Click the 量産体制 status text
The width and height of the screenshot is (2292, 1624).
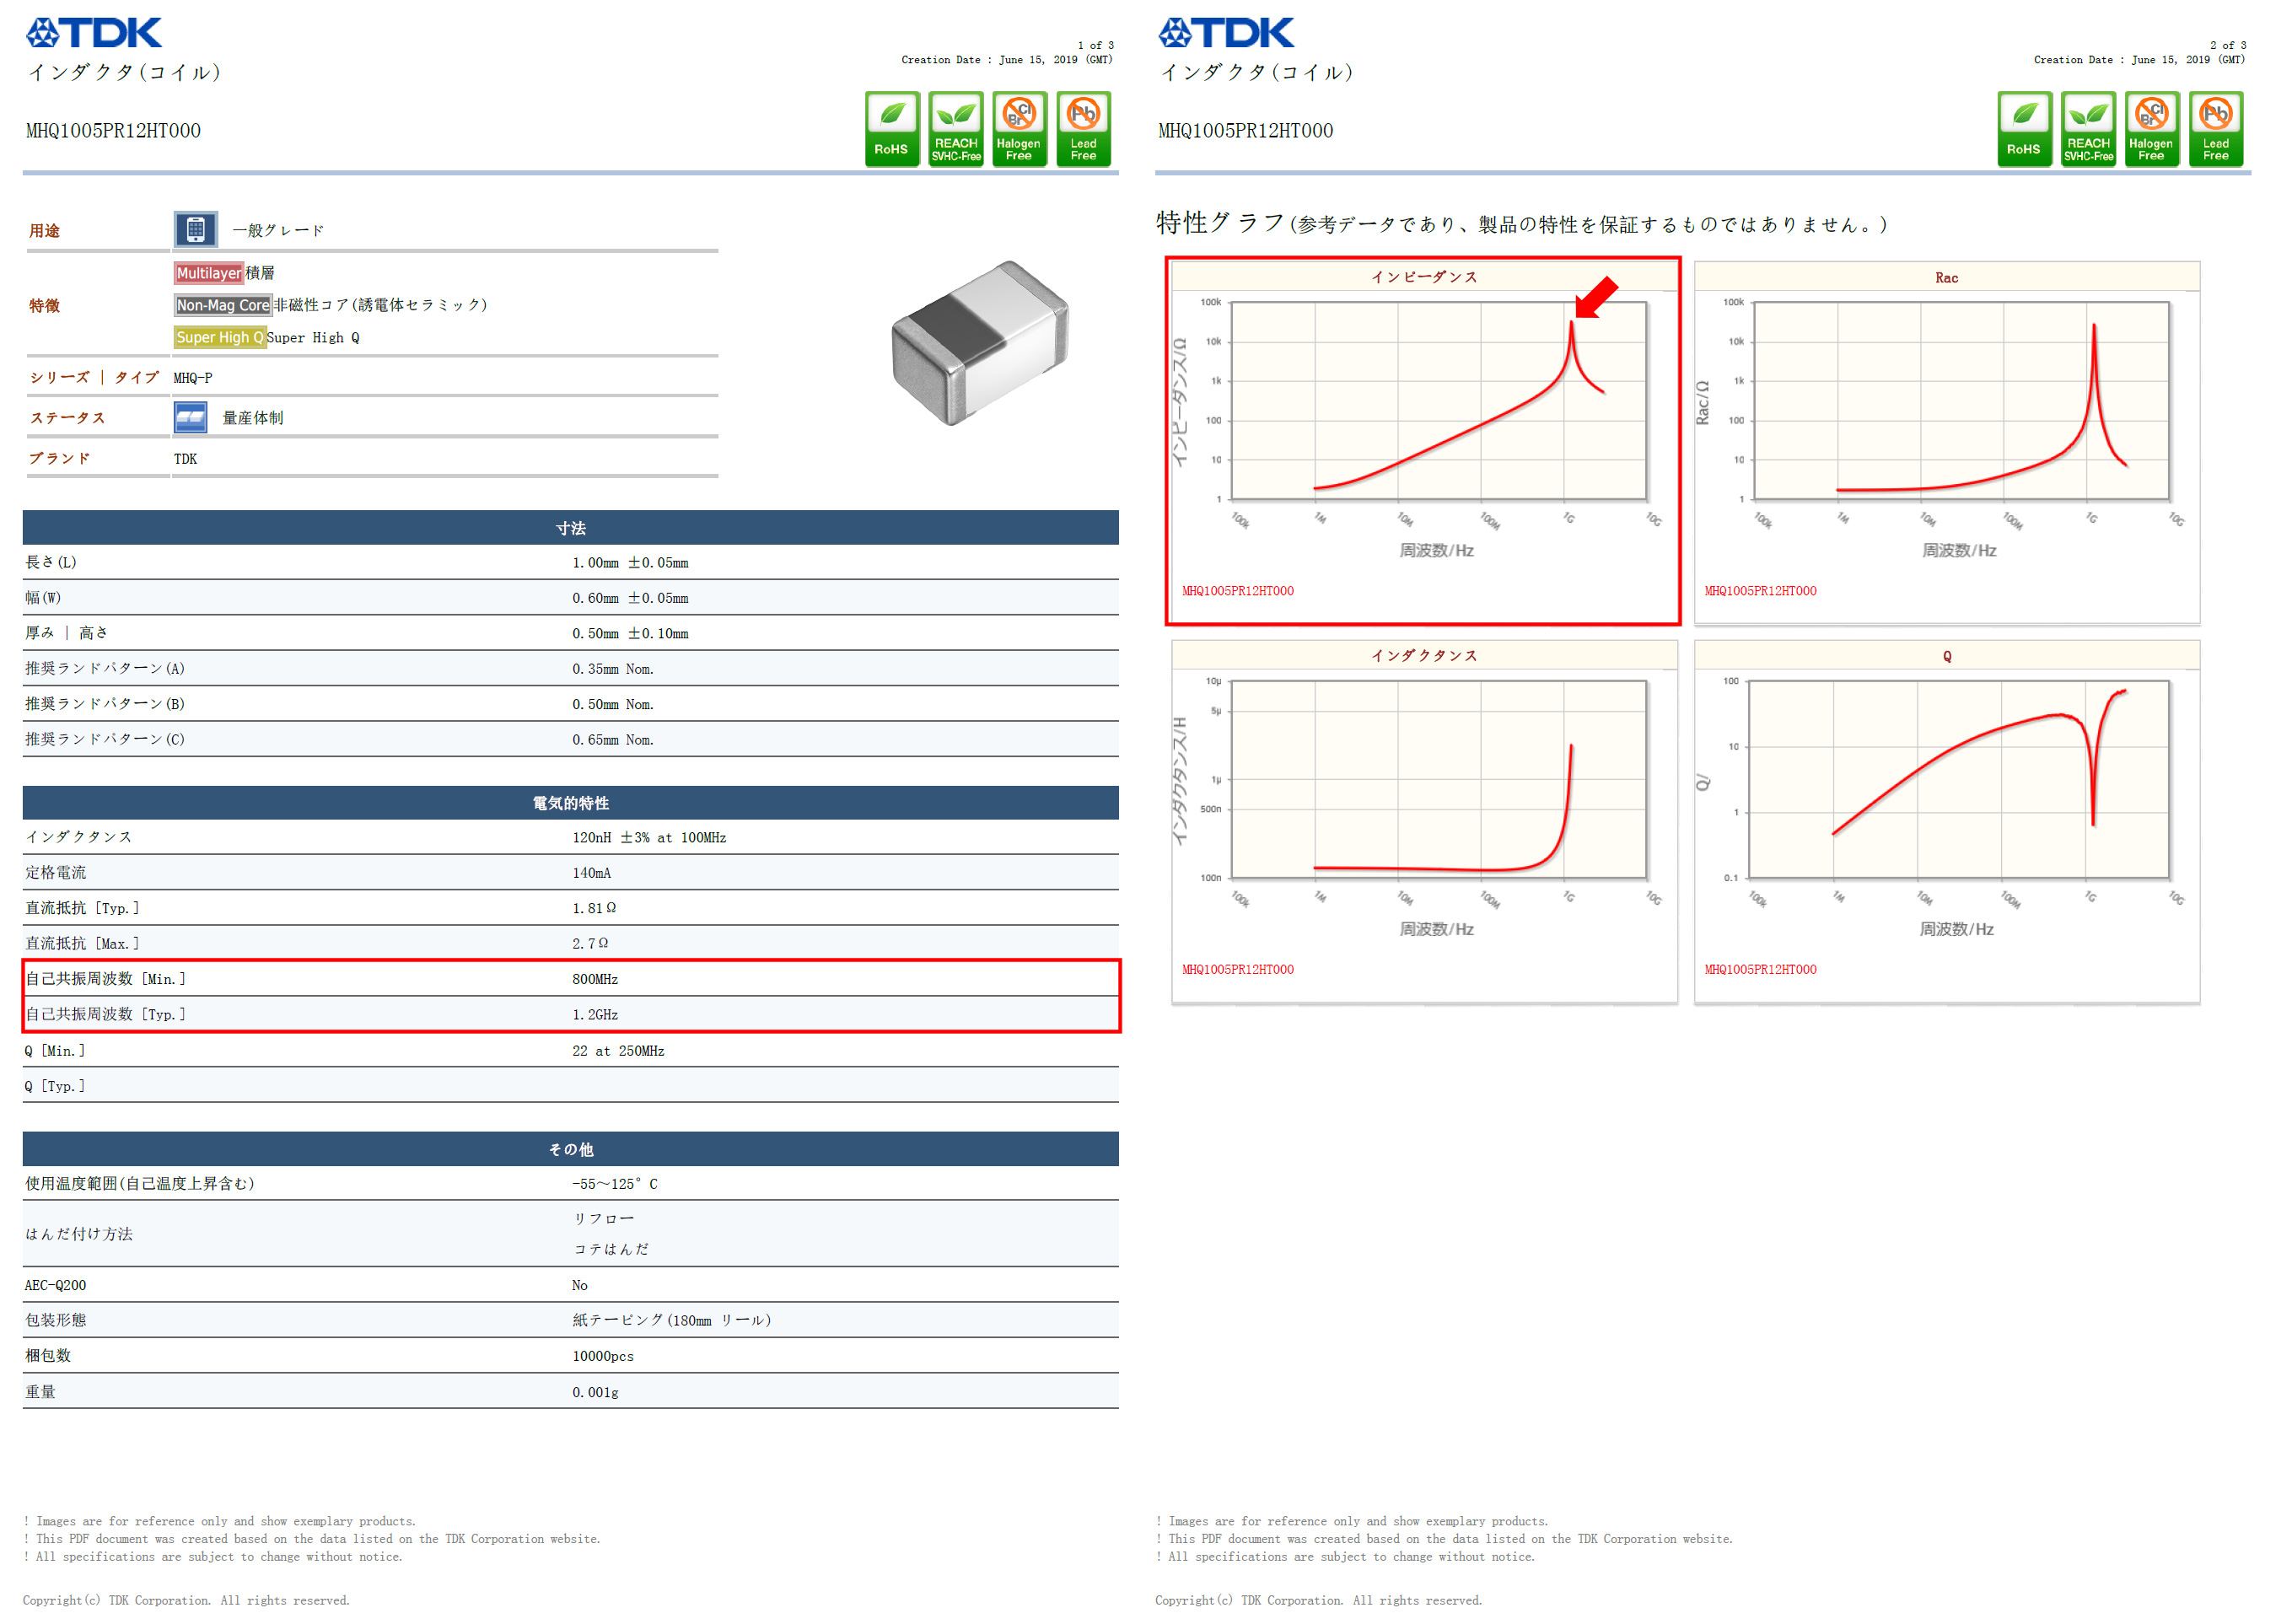[253, 418]
